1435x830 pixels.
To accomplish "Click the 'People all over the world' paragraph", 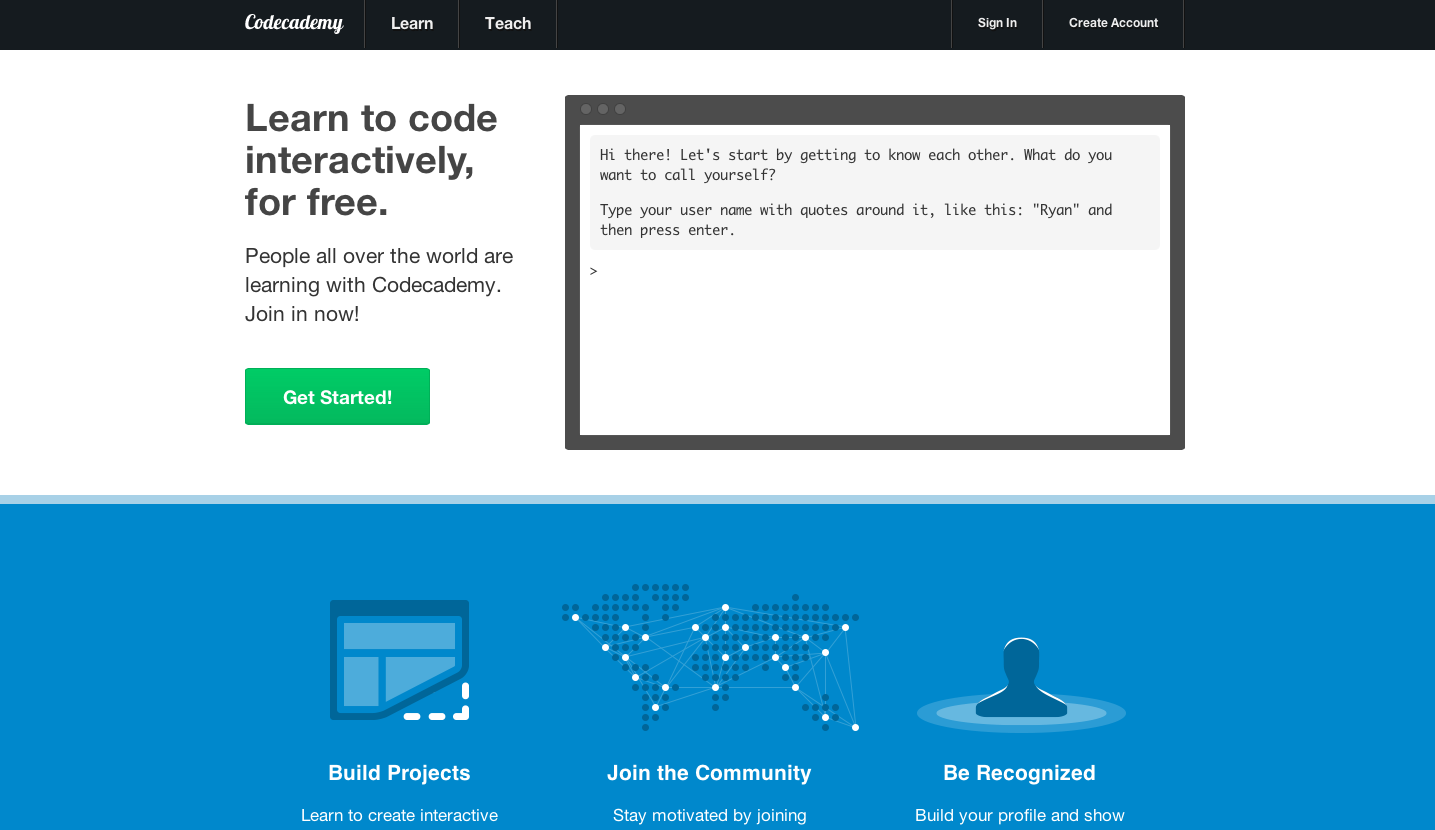I will (x=379, y=285).
